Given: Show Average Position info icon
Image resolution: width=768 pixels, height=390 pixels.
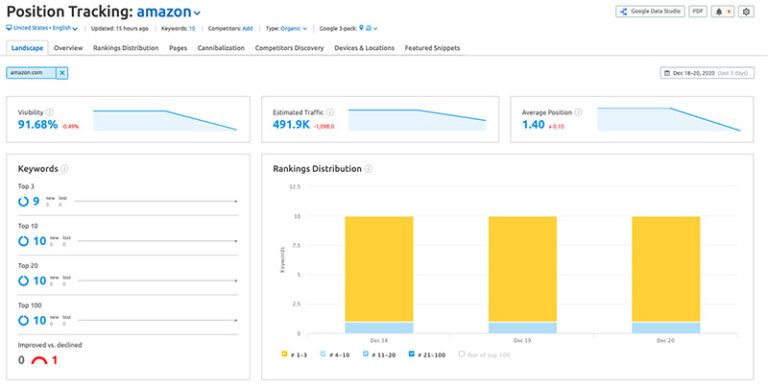Looking at the screenshot, I should click(x=578, y=112).
